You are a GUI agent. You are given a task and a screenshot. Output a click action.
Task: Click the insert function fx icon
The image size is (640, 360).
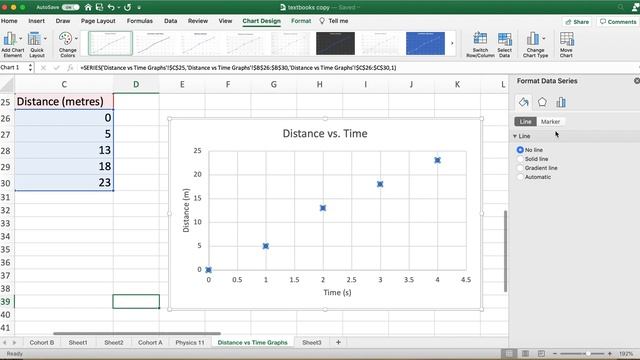click(70, 68)
